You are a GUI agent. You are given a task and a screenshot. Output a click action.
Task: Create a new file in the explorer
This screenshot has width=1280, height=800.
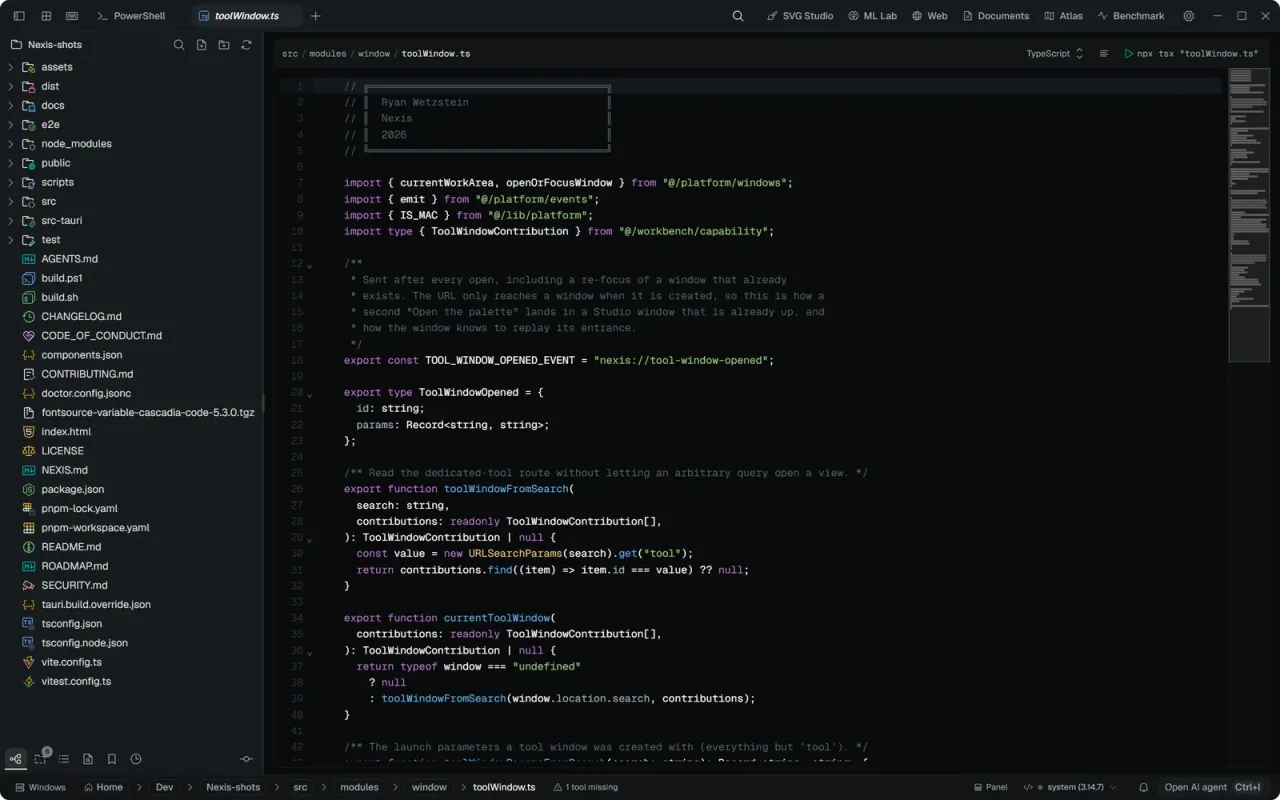(201, 45)
